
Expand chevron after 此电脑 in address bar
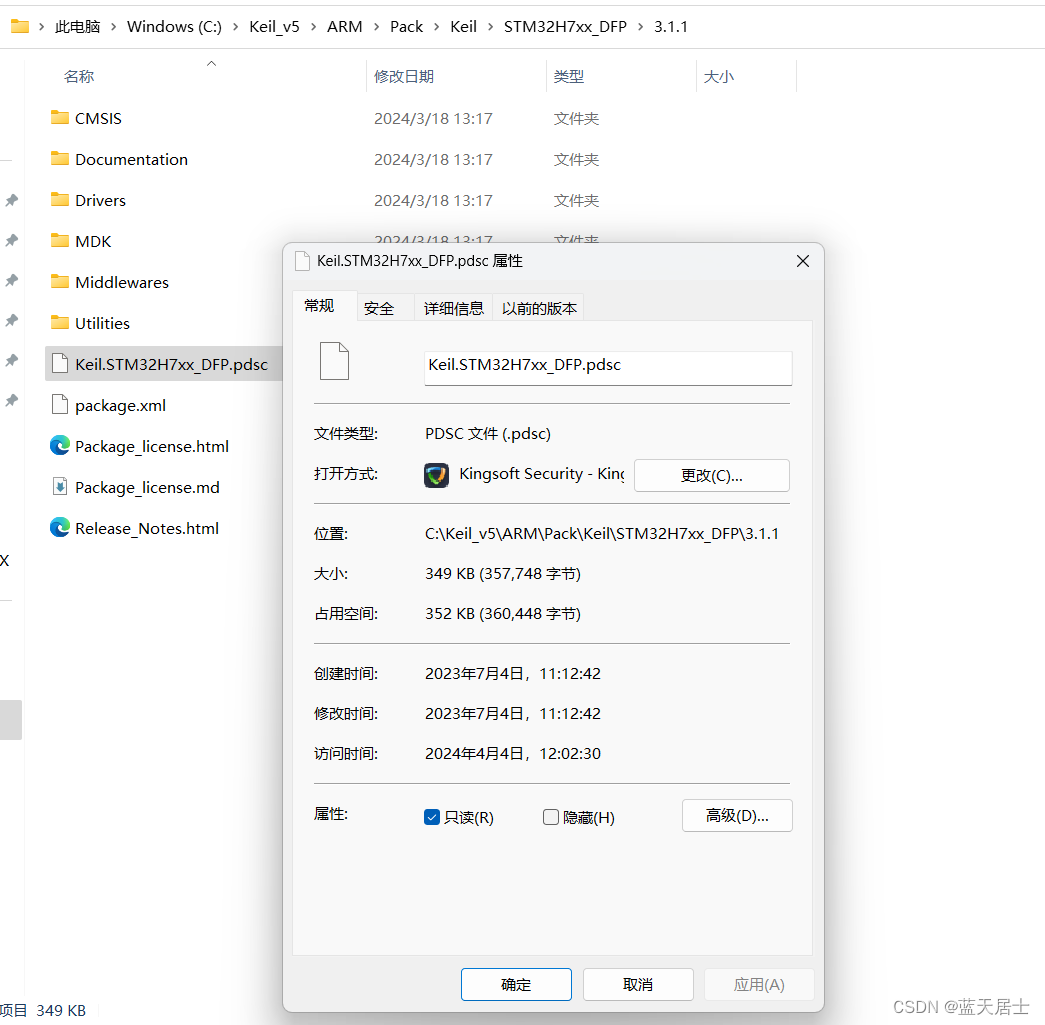113,27
